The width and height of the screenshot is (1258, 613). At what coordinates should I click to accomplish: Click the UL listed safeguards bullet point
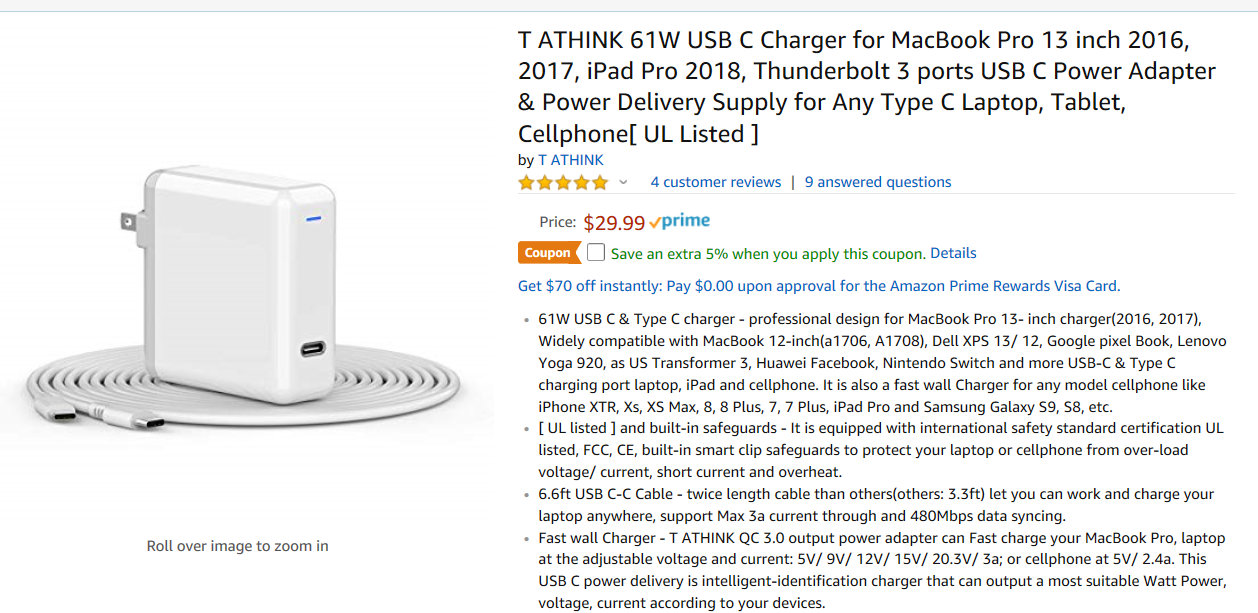pos(880,450)
